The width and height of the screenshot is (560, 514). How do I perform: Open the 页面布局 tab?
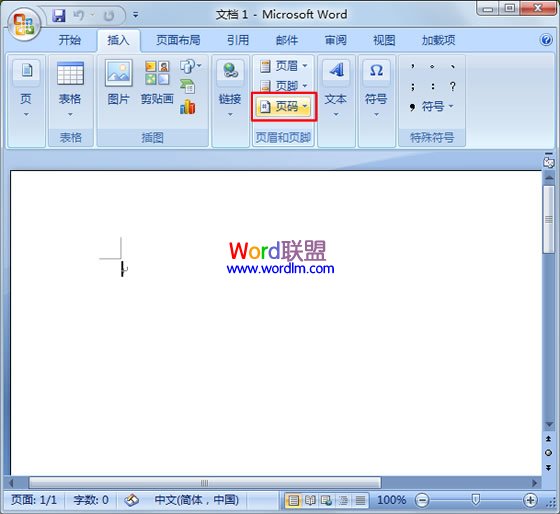178,40
